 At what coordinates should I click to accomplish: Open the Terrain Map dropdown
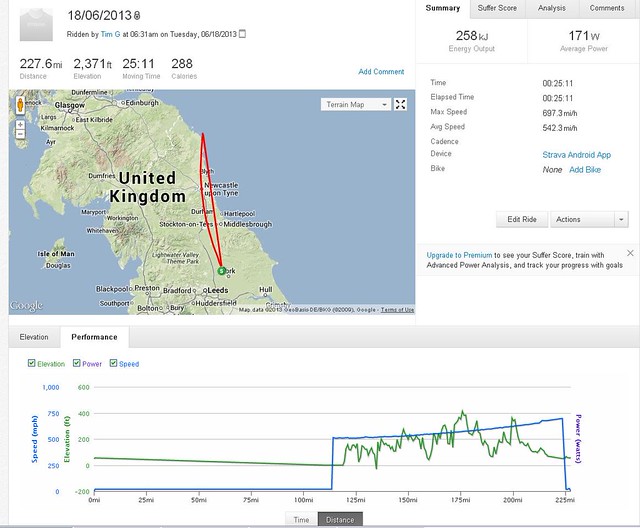[x=357, y=104]
